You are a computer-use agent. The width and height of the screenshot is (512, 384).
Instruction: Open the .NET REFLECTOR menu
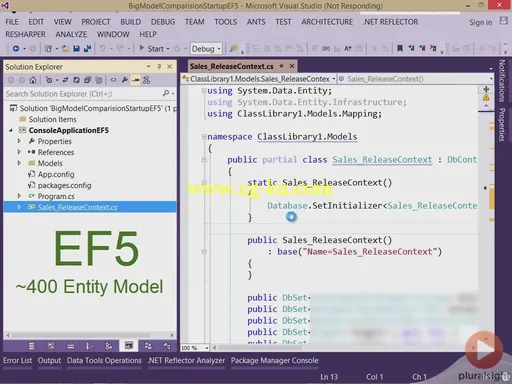[390, 22]
